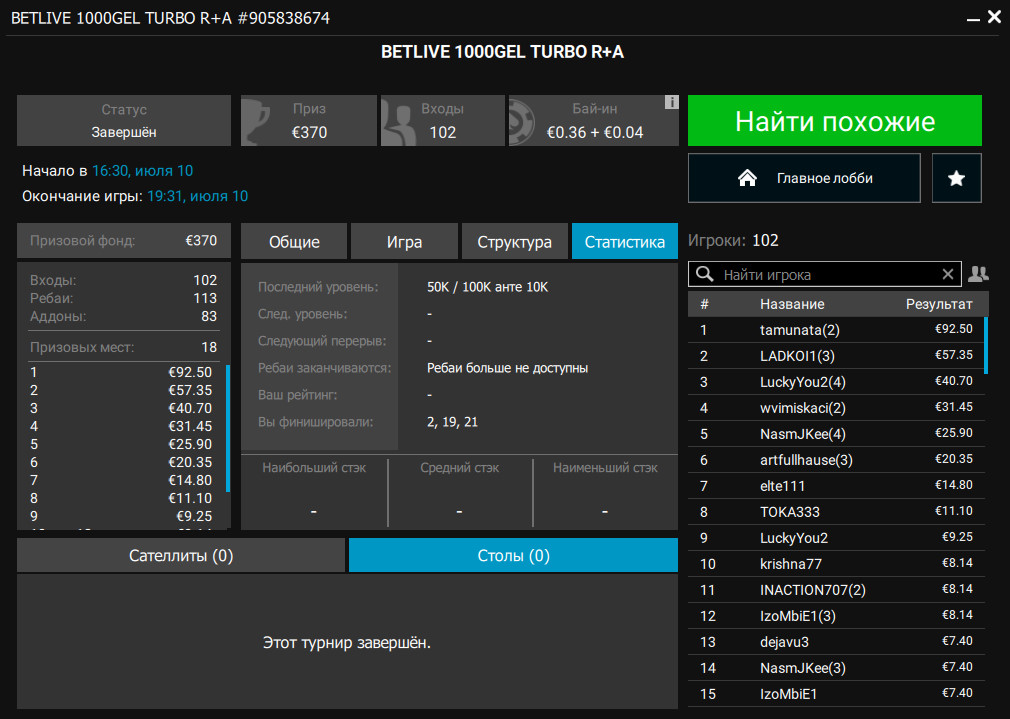Select player dejavu3
This screenshot has width=1010, height=719.
tap(836, 642)
